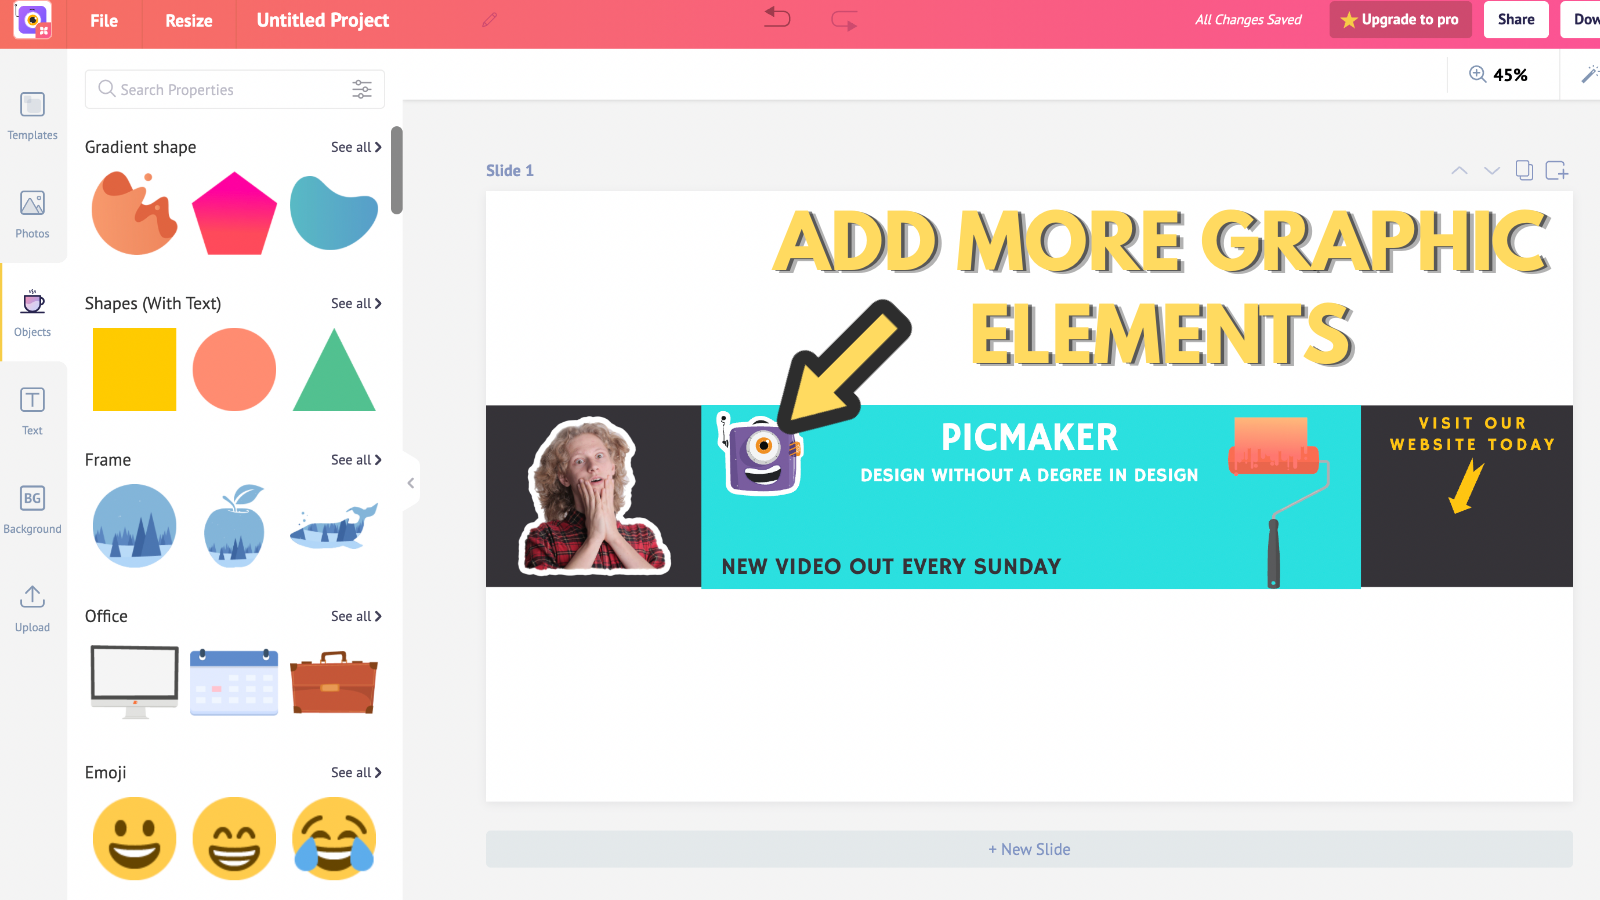See all Gradient shape objects
1600x900 pixels.
[x=356, y=147]
